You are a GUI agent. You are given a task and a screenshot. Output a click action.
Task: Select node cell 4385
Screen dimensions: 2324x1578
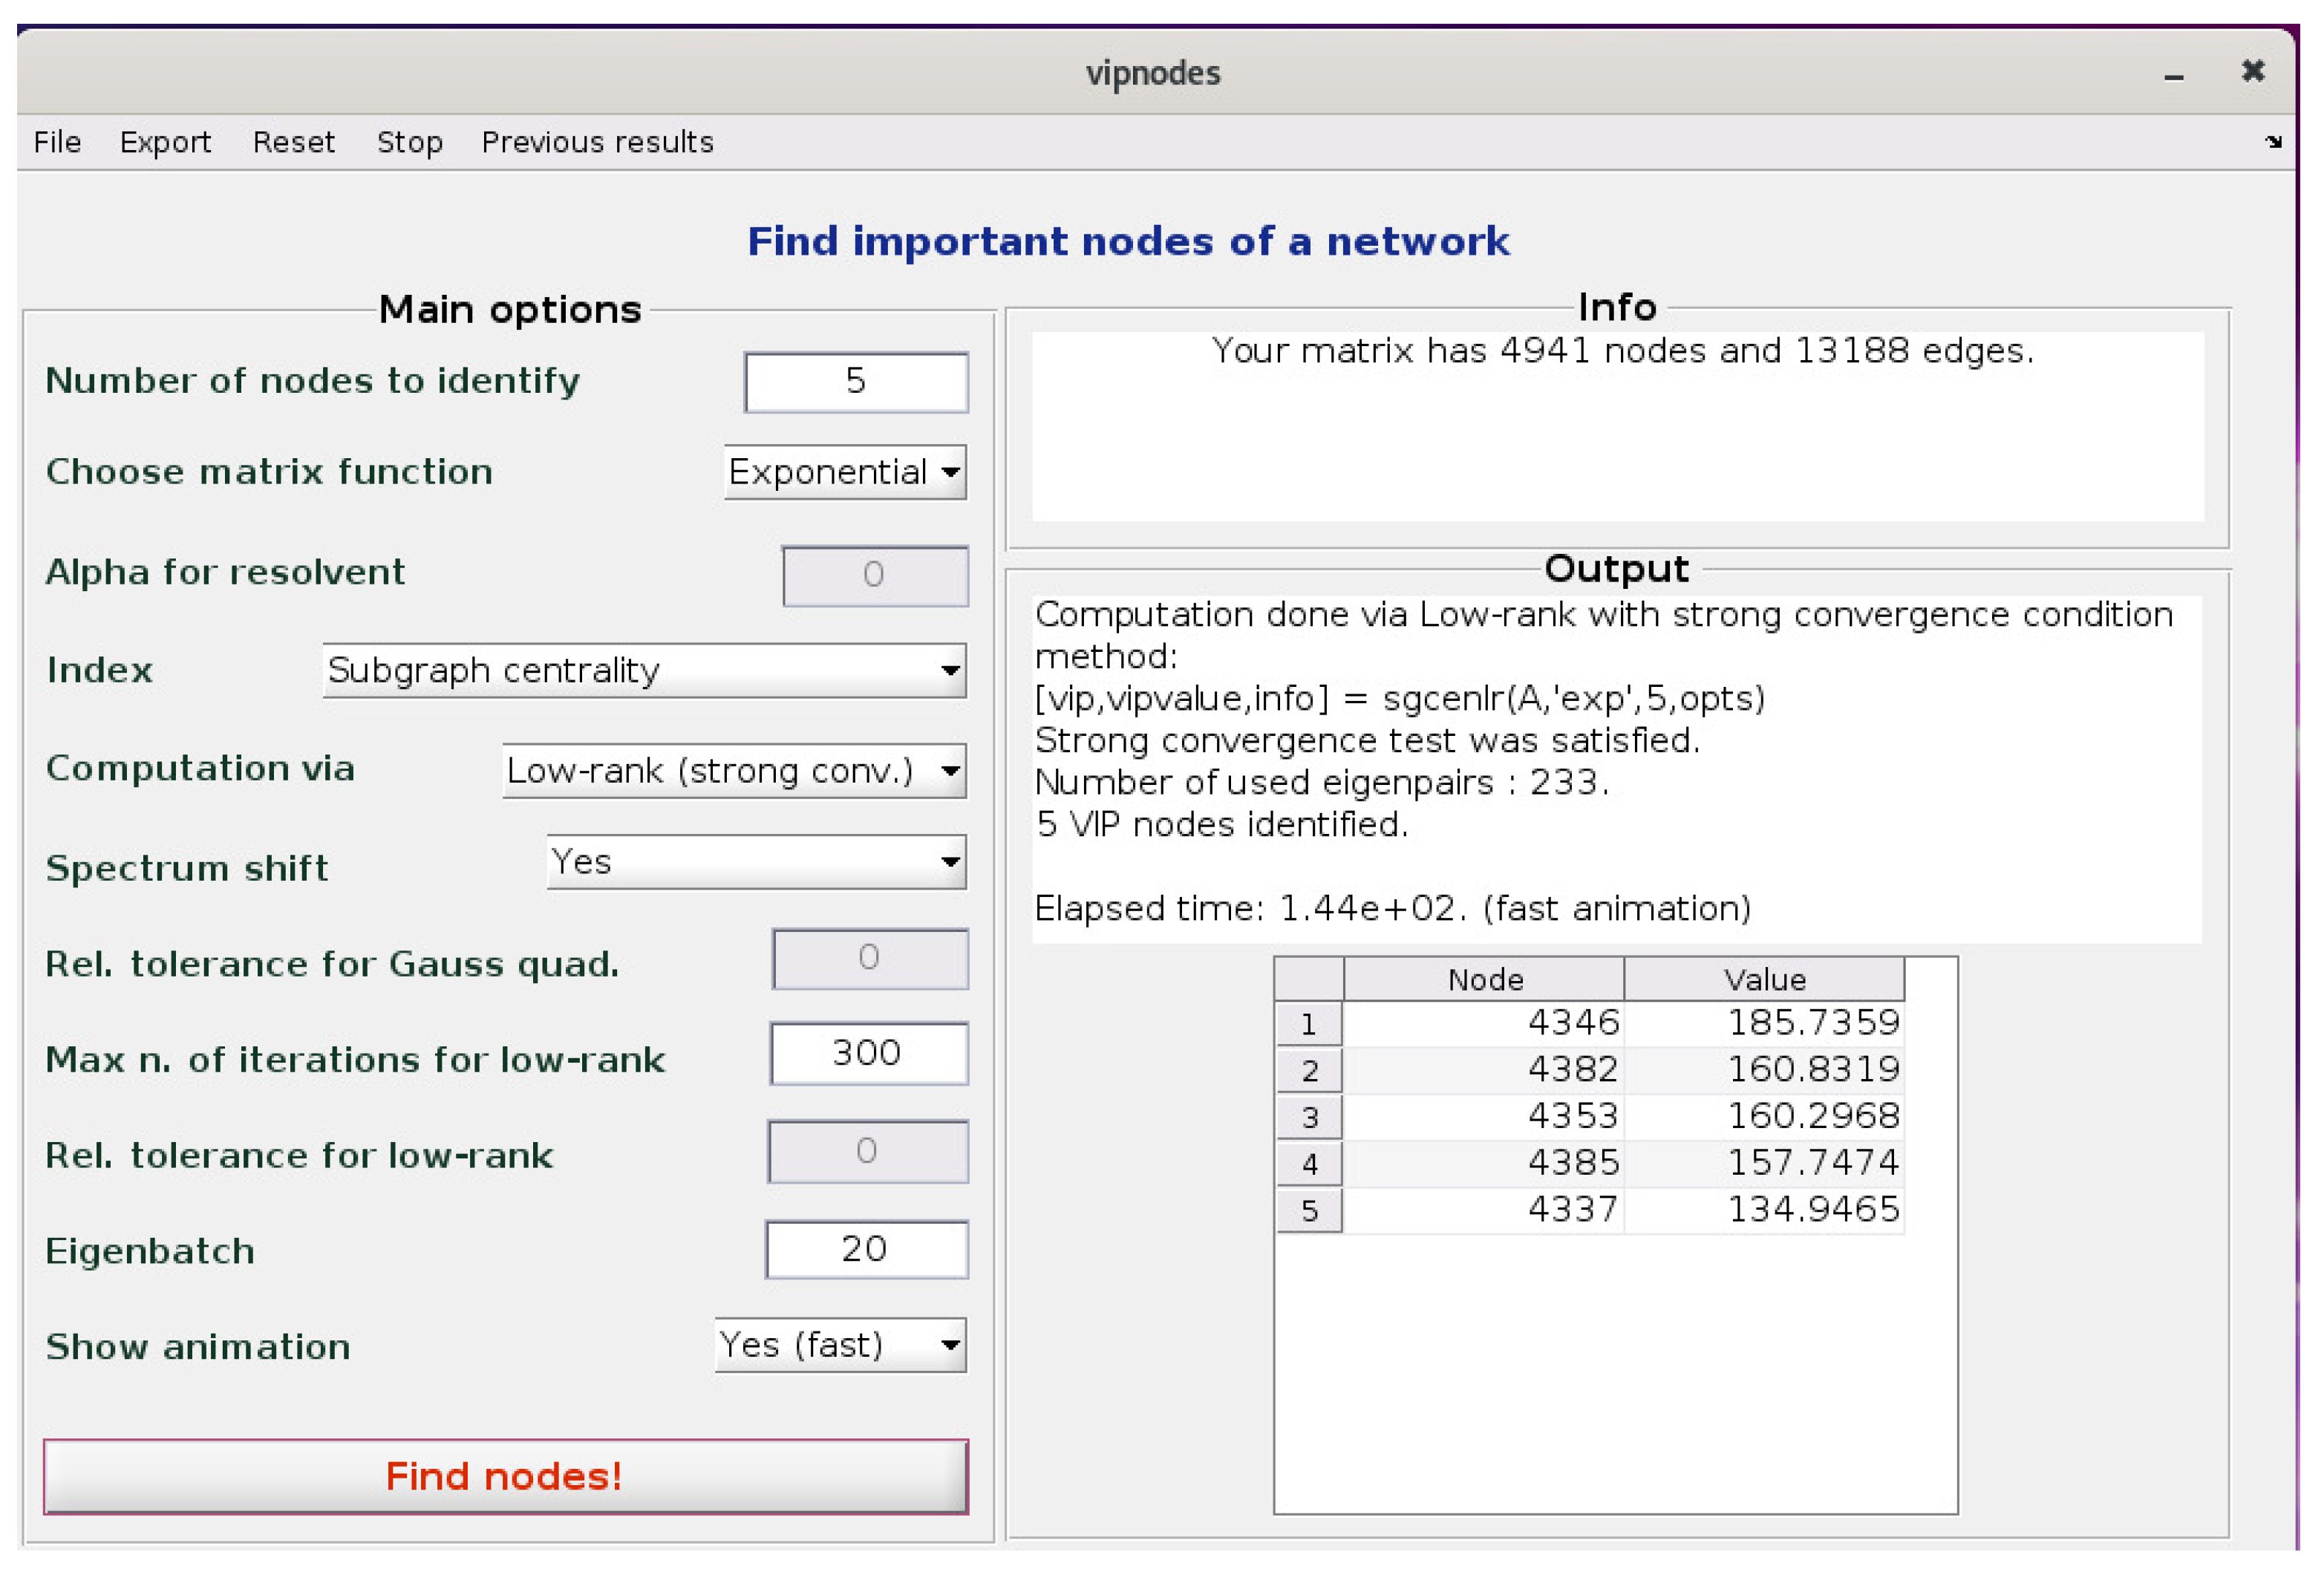(x=1484, y=1163)
